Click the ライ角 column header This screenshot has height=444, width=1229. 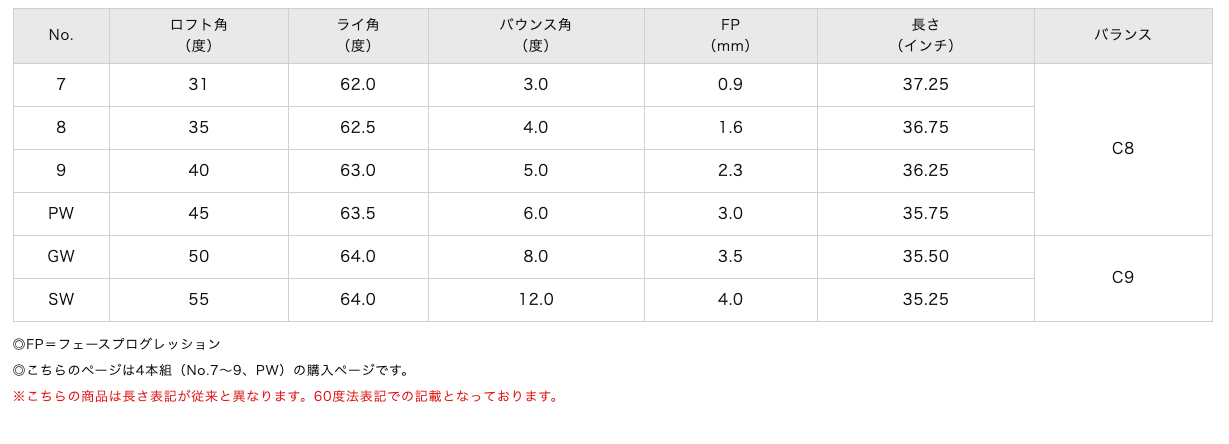[x=358, y=35]
